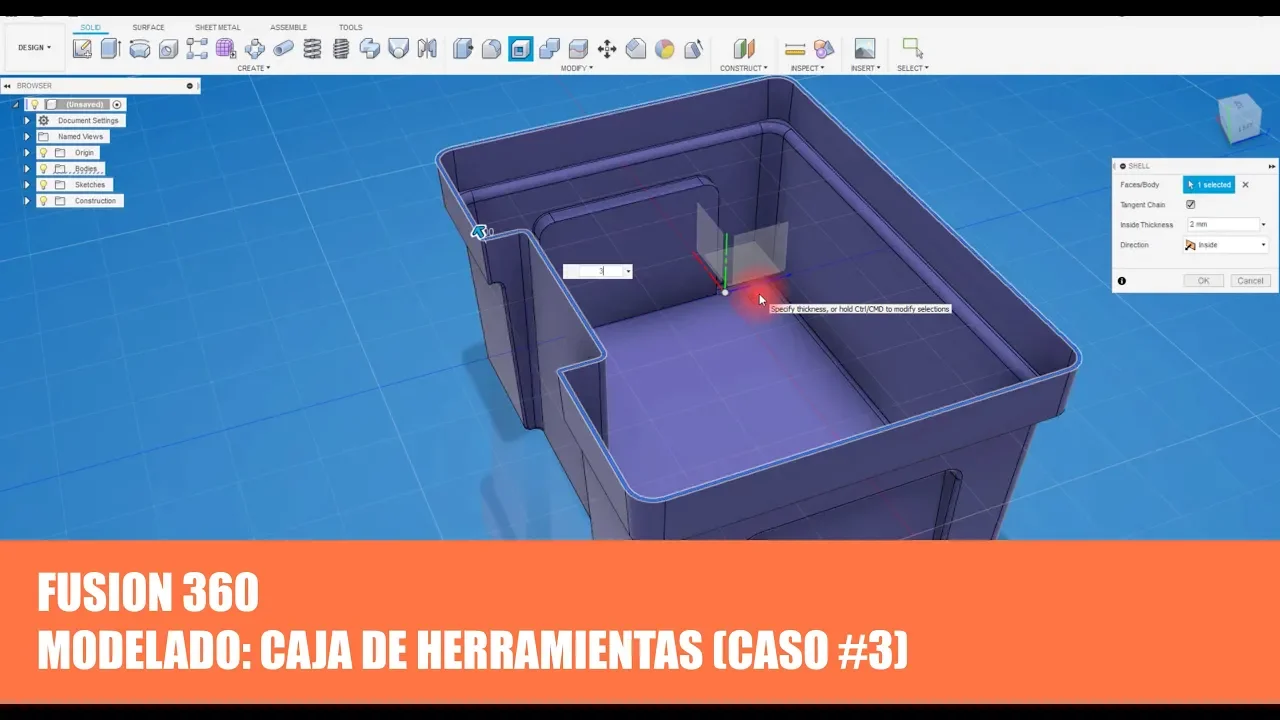Viewport: 1280px width, 720px height.
Task: Collapse the Unsaved root component node
Action: click(16, 104)
